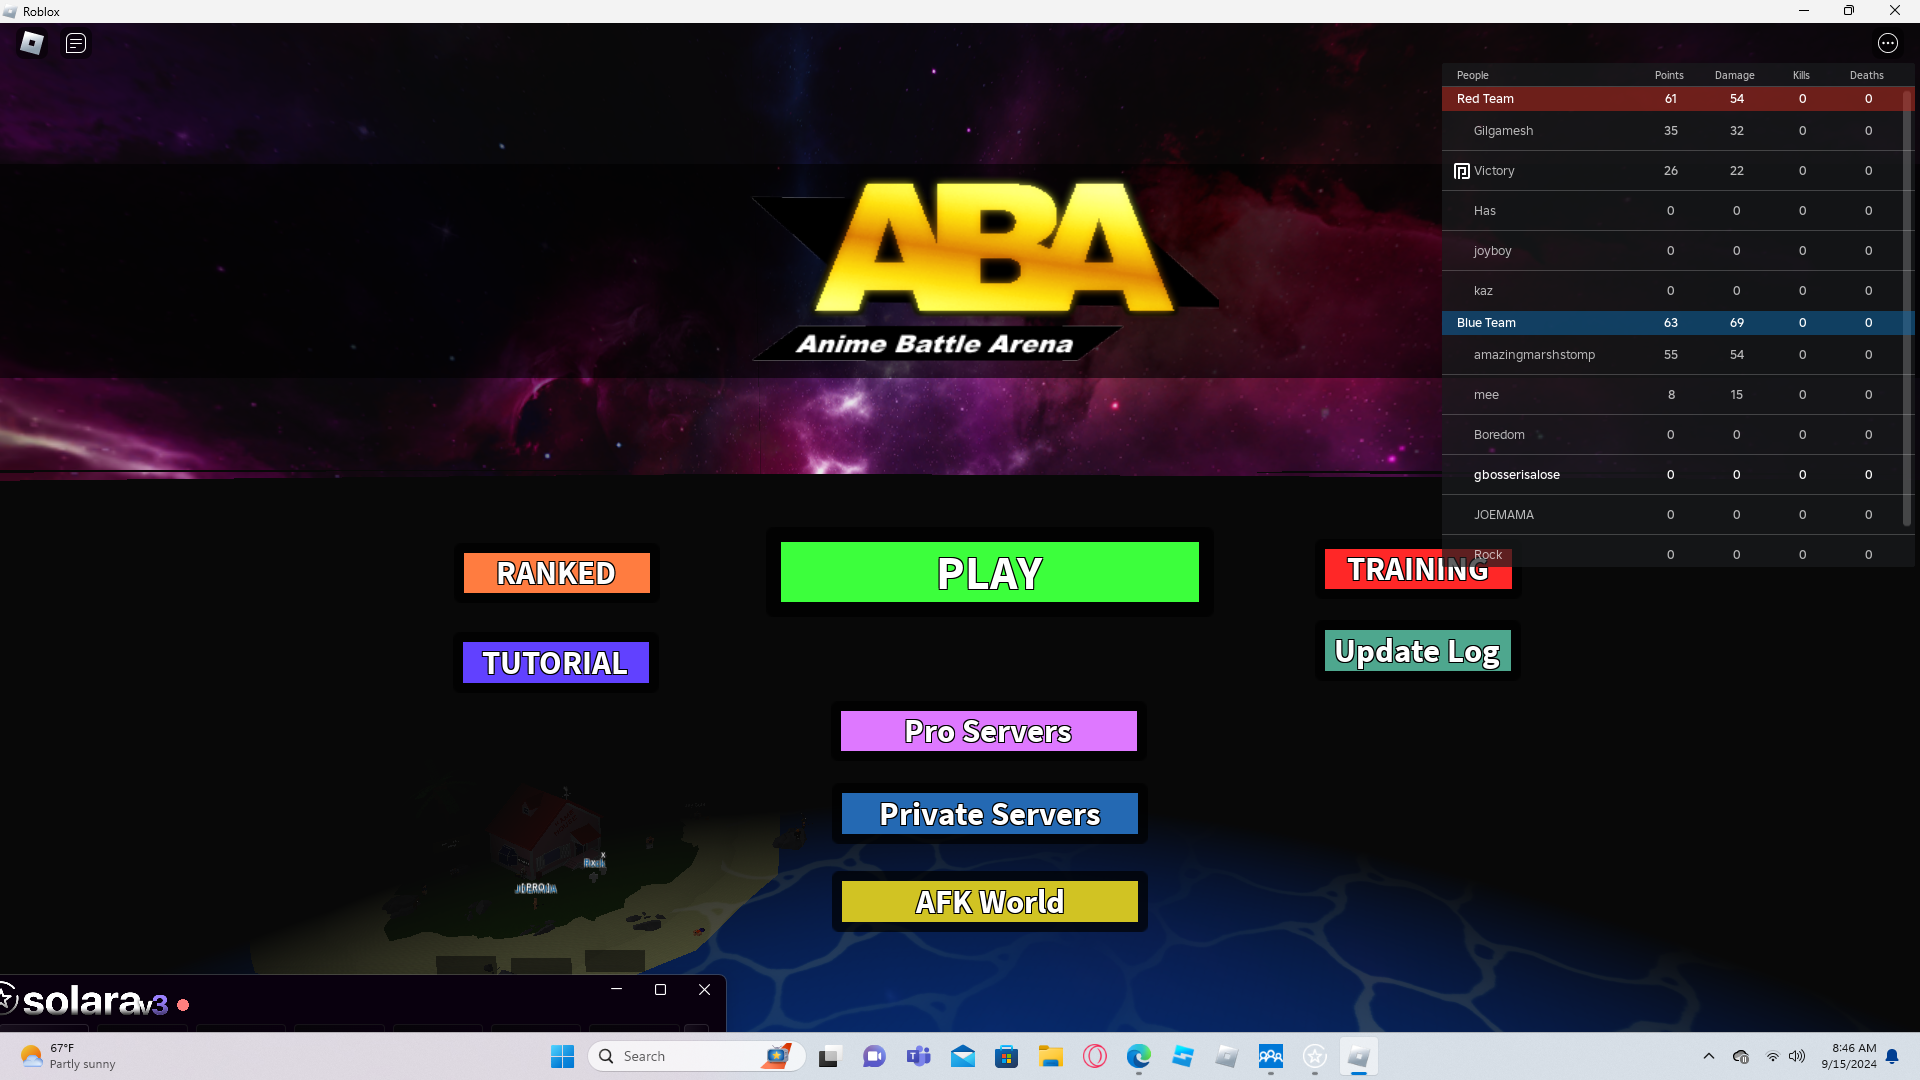1920x1080 pixels.
Task: Open the Roblox chat icon
Action: coord(76,43)
